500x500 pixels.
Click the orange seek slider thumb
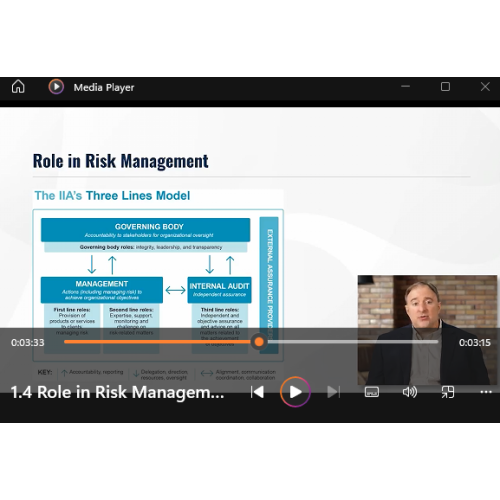[259, 342]
